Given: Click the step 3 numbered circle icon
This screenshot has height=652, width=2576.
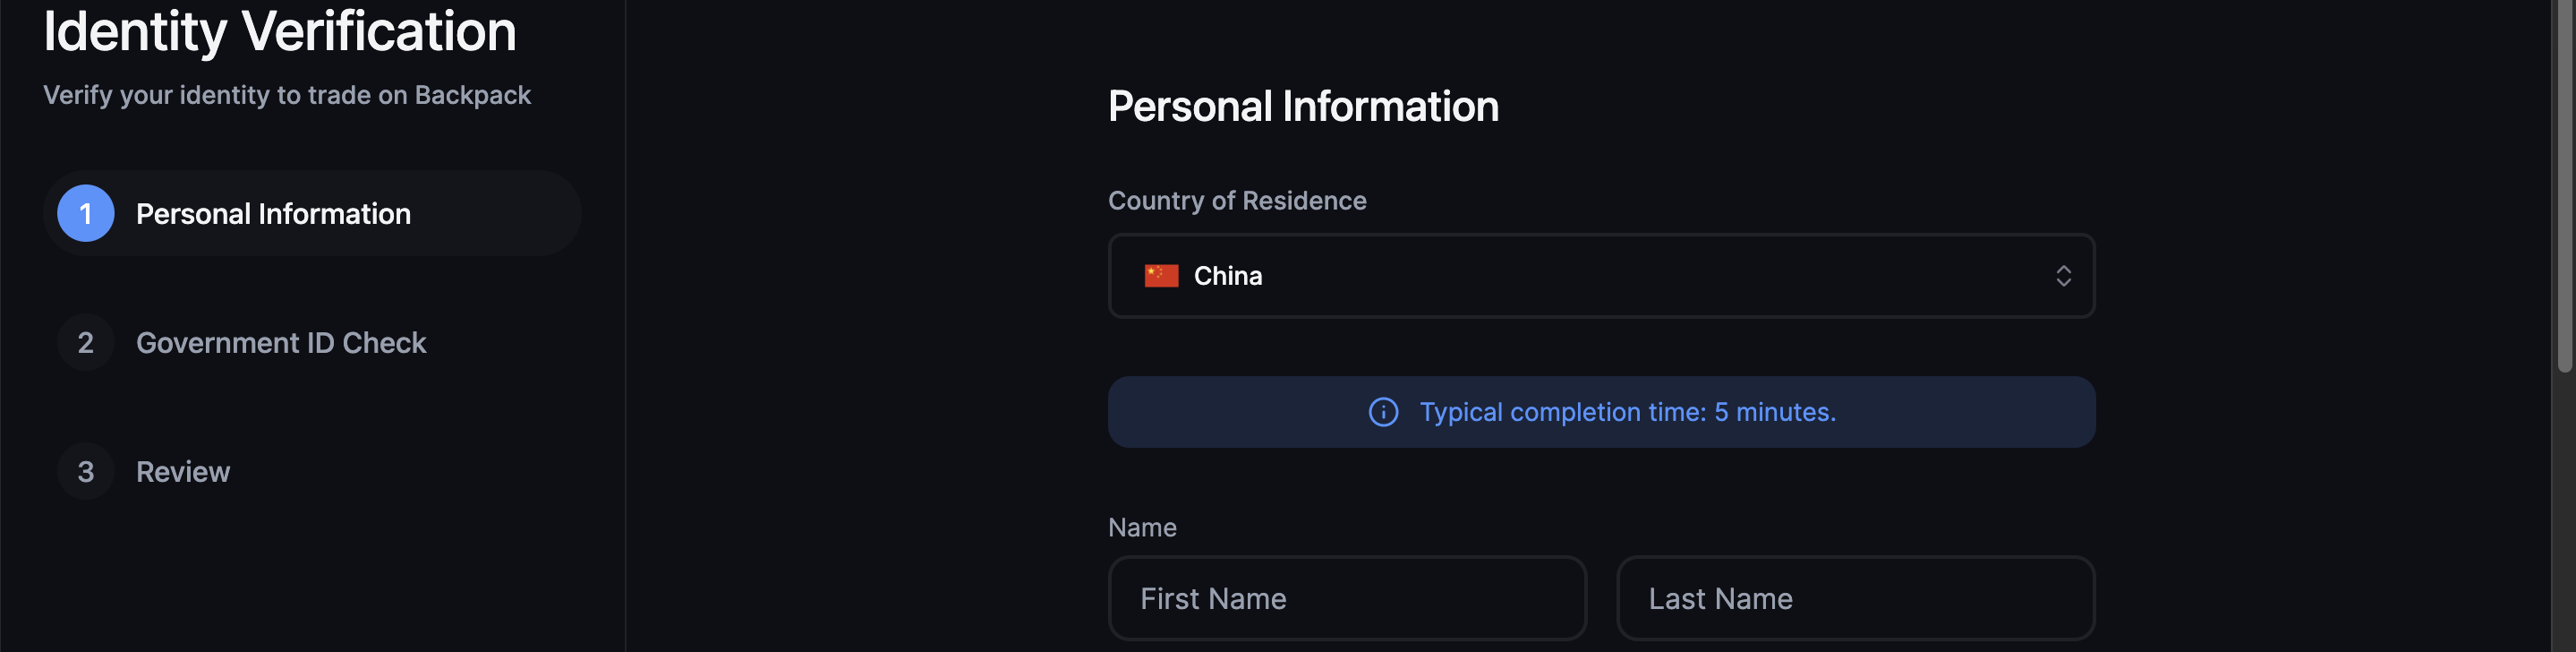Looking at the screenshot, I should click(x=85, y=471).
